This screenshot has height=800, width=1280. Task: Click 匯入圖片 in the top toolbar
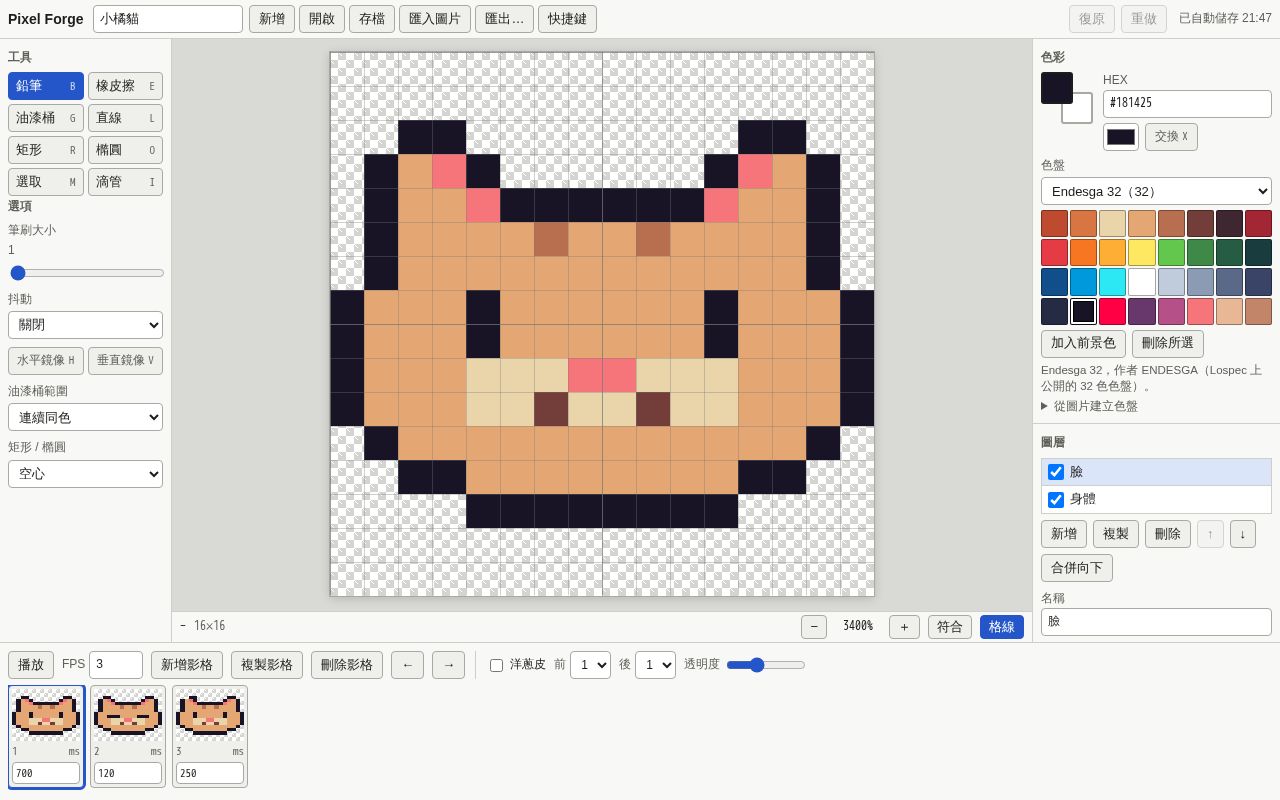[435, 19]
